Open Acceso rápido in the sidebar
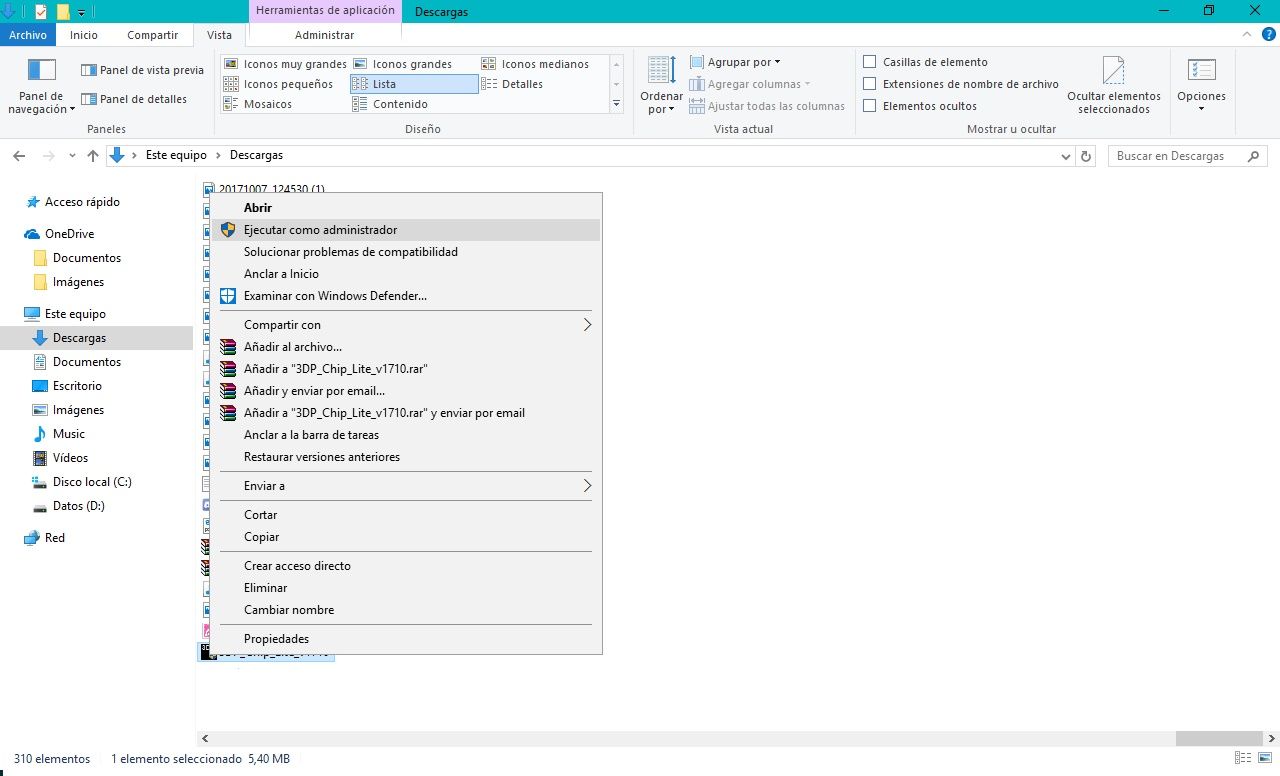The width and height of the screenshot is (1280, 776). tap(82, 202)
